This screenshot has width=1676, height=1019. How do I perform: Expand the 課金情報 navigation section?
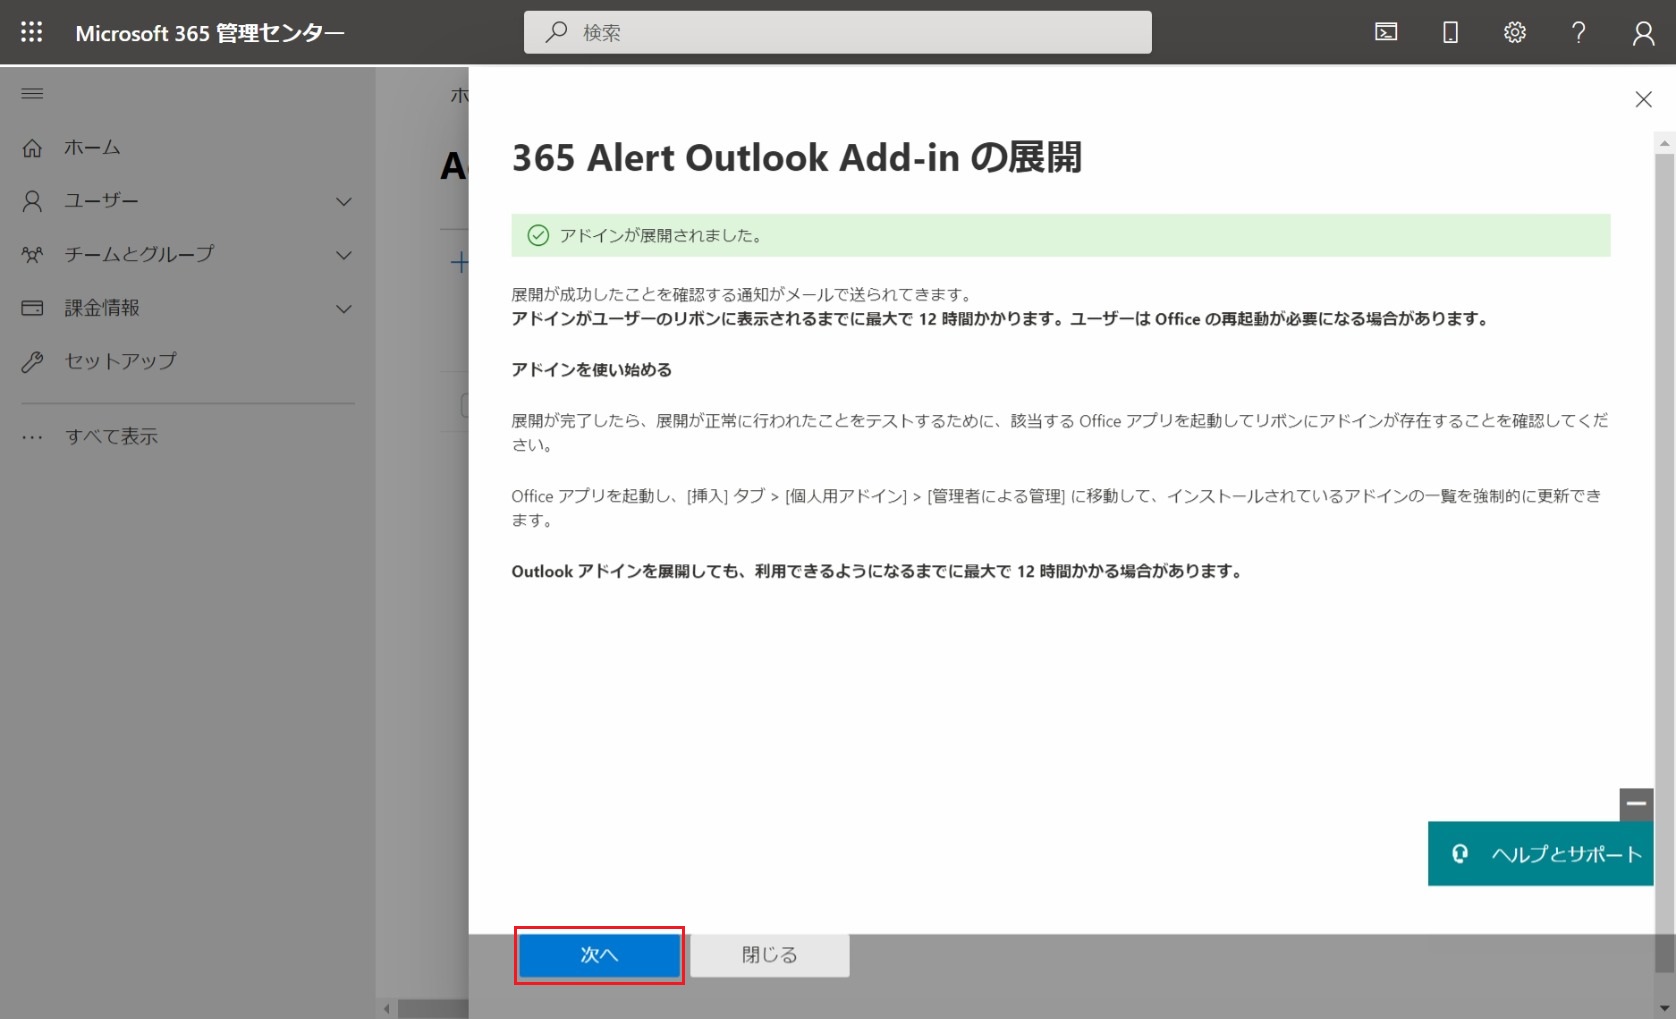click(343, 309)
